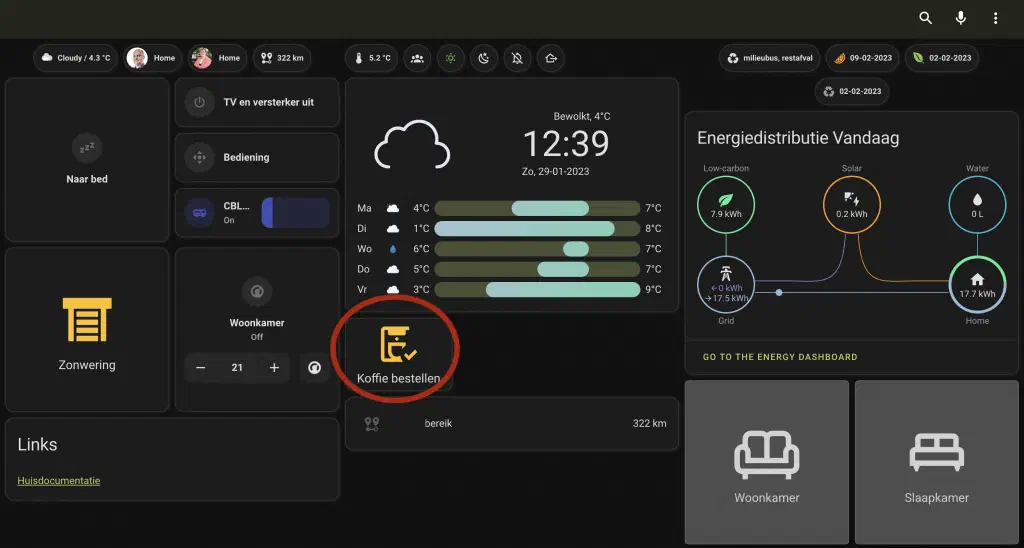The width and height of the screenshot is (1024, 548).
Task: Tap the Naar bed sleep icon
Action: tap(87, 149)
